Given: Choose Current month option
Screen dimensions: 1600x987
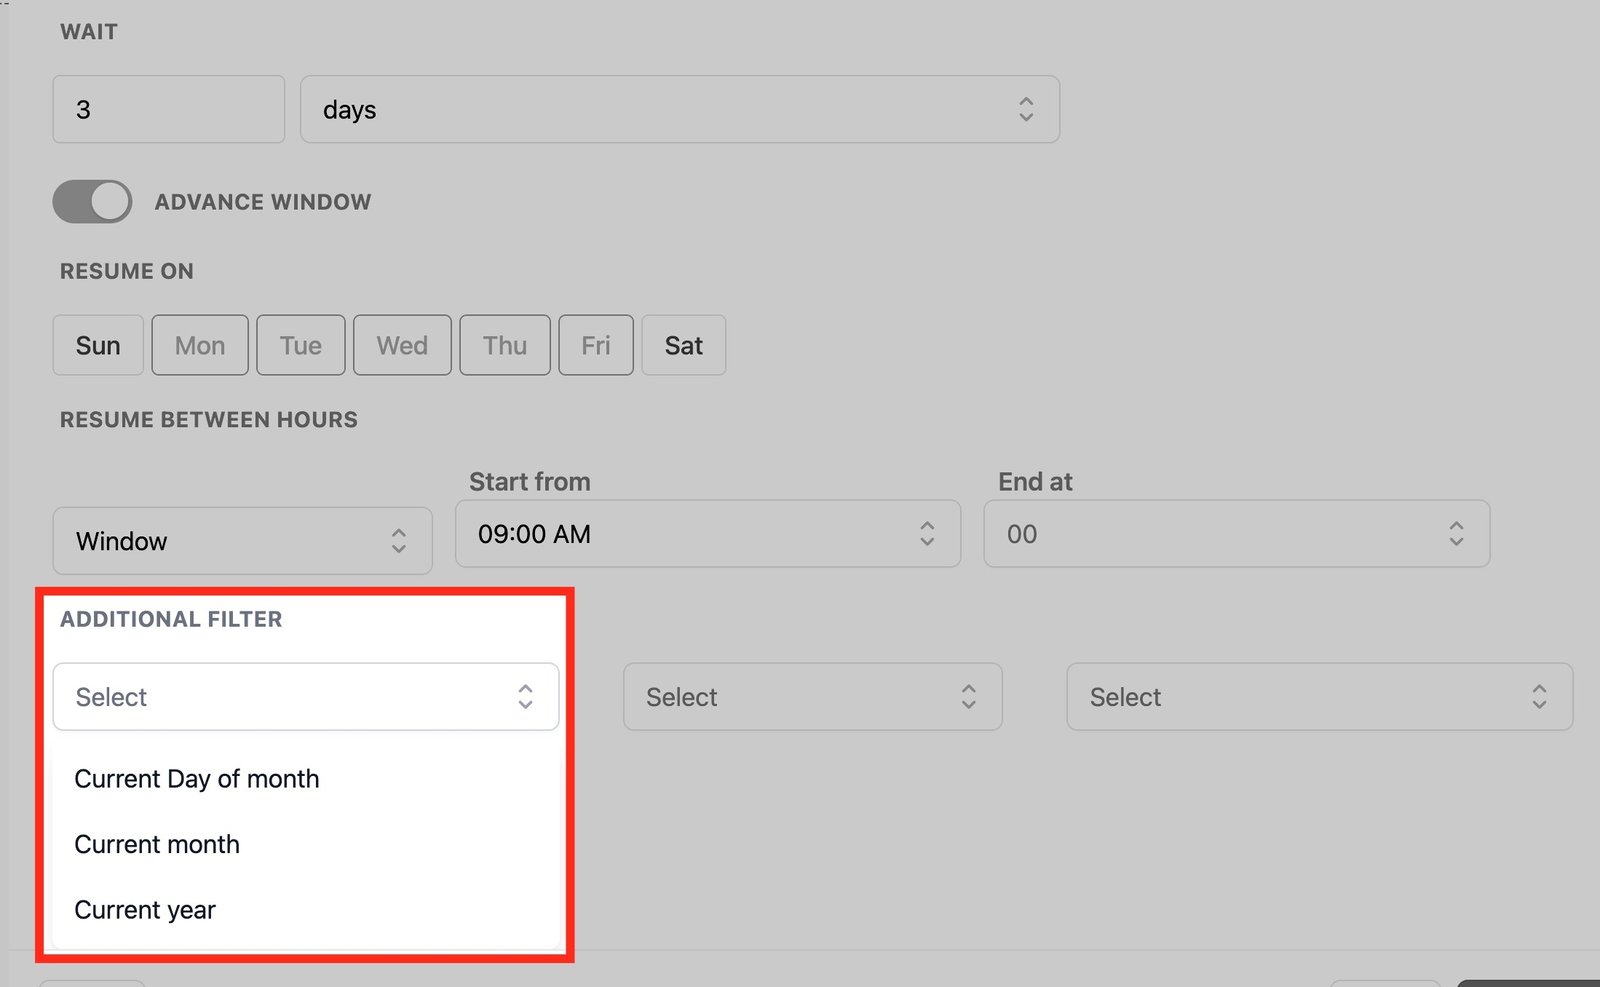Looking at the screenshot, I should pyautogui.click(x=157, y=845).
